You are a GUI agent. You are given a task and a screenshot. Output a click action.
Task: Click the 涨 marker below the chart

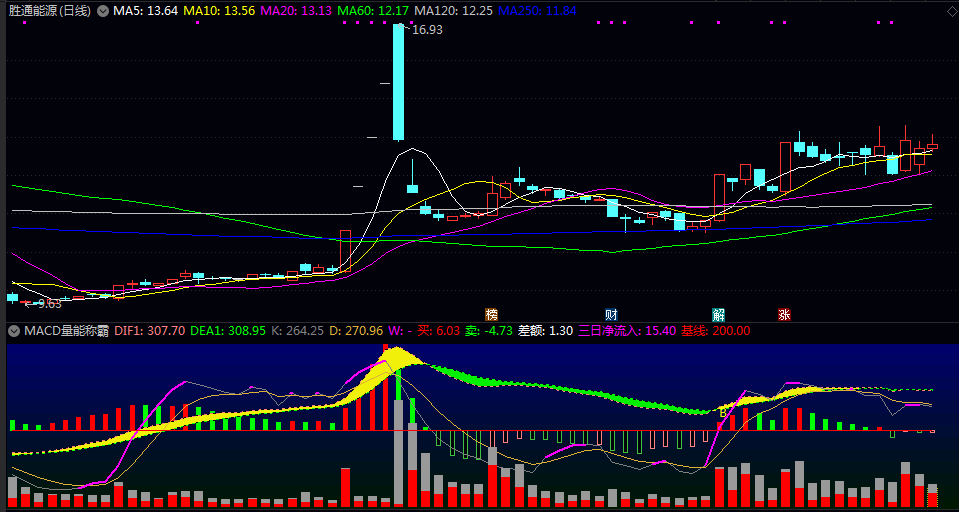coord(784,315)
